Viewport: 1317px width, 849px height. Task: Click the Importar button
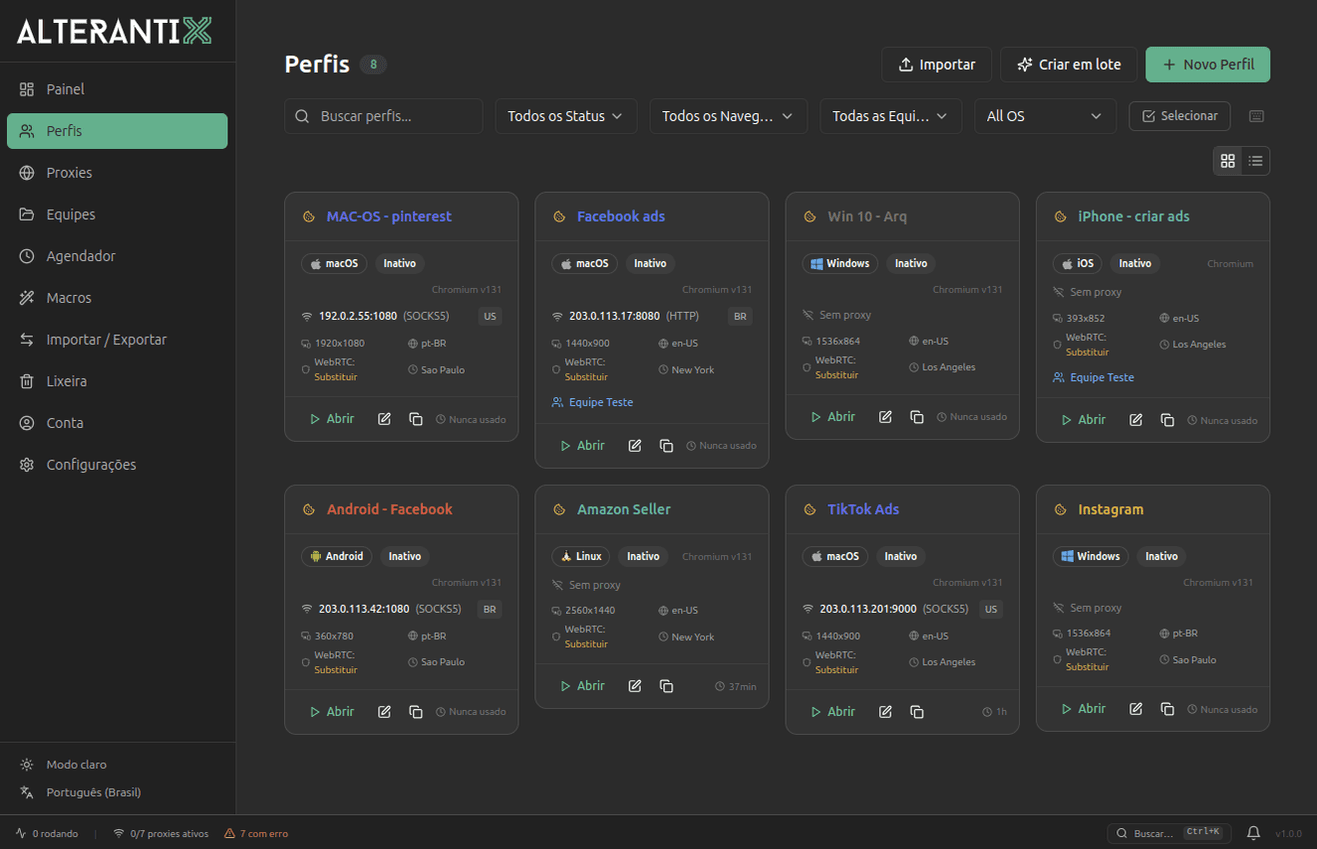click(x=936, y=64)
